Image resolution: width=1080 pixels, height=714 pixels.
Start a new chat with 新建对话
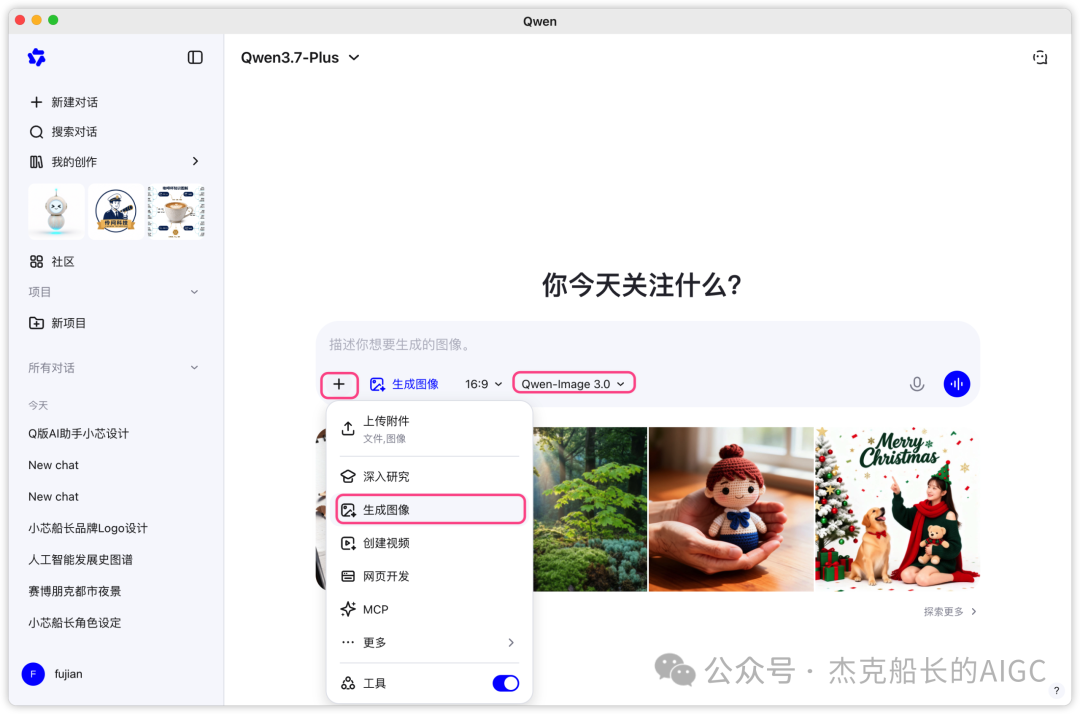click(x=64, y=102)
